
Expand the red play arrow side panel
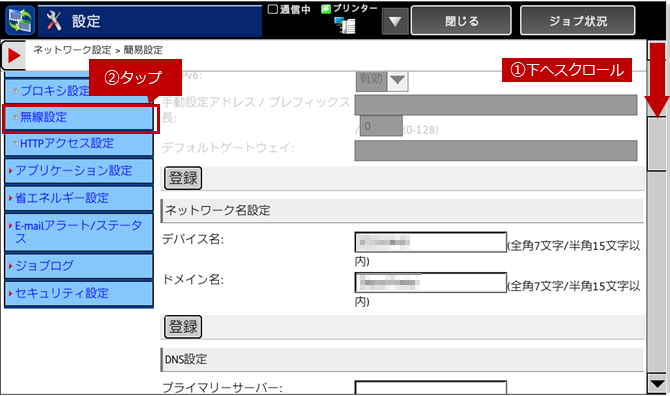click(x=13, y=55)
